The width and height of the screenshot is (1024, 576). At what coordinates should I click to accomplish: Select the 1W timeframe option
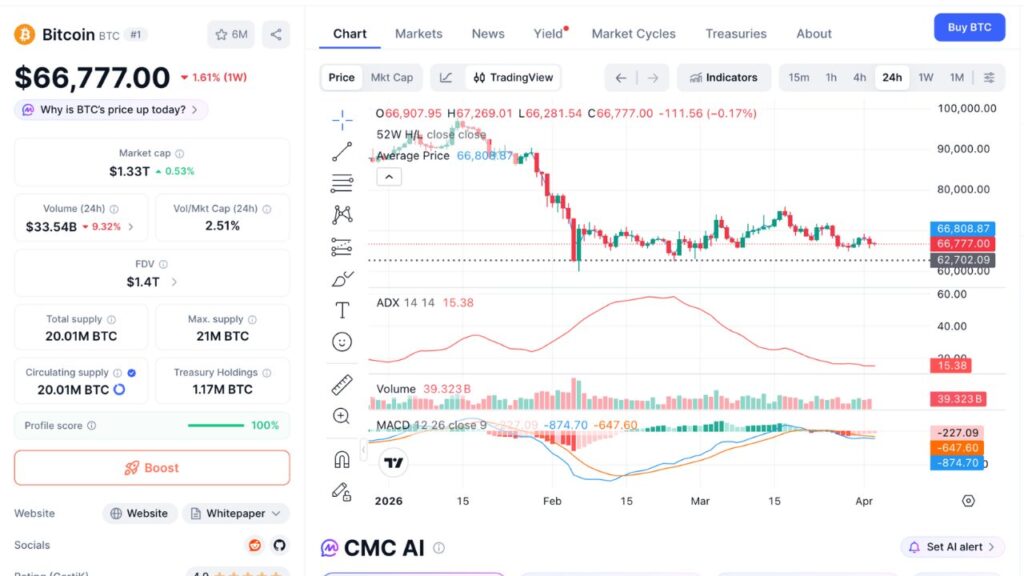926,77
